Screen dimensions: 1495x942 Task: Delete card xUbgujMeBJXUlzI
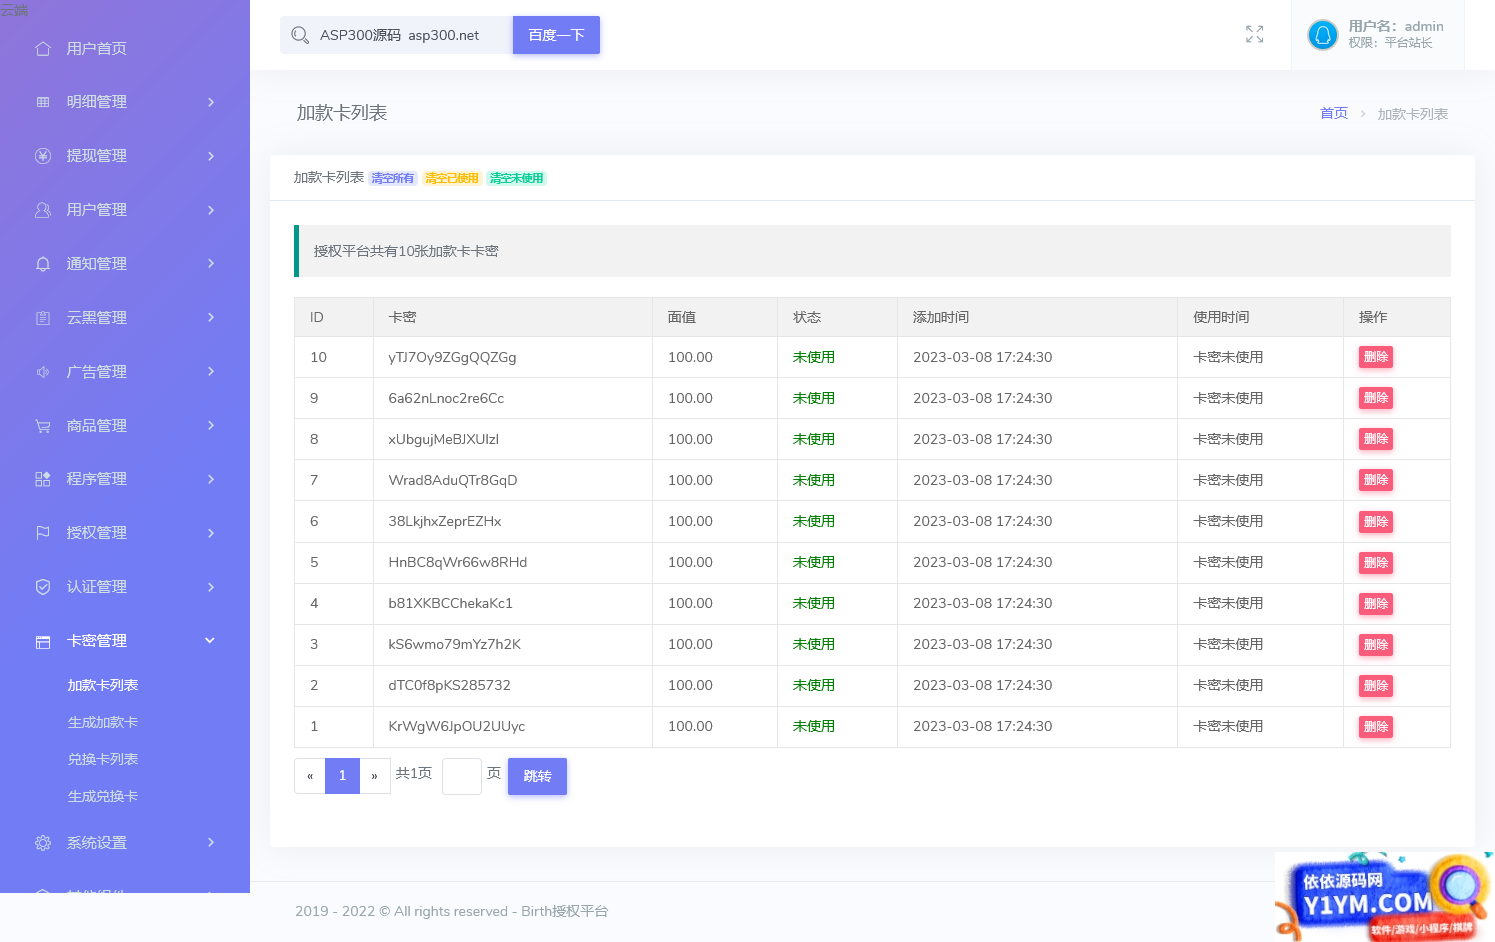click(x=1376, y=439)
